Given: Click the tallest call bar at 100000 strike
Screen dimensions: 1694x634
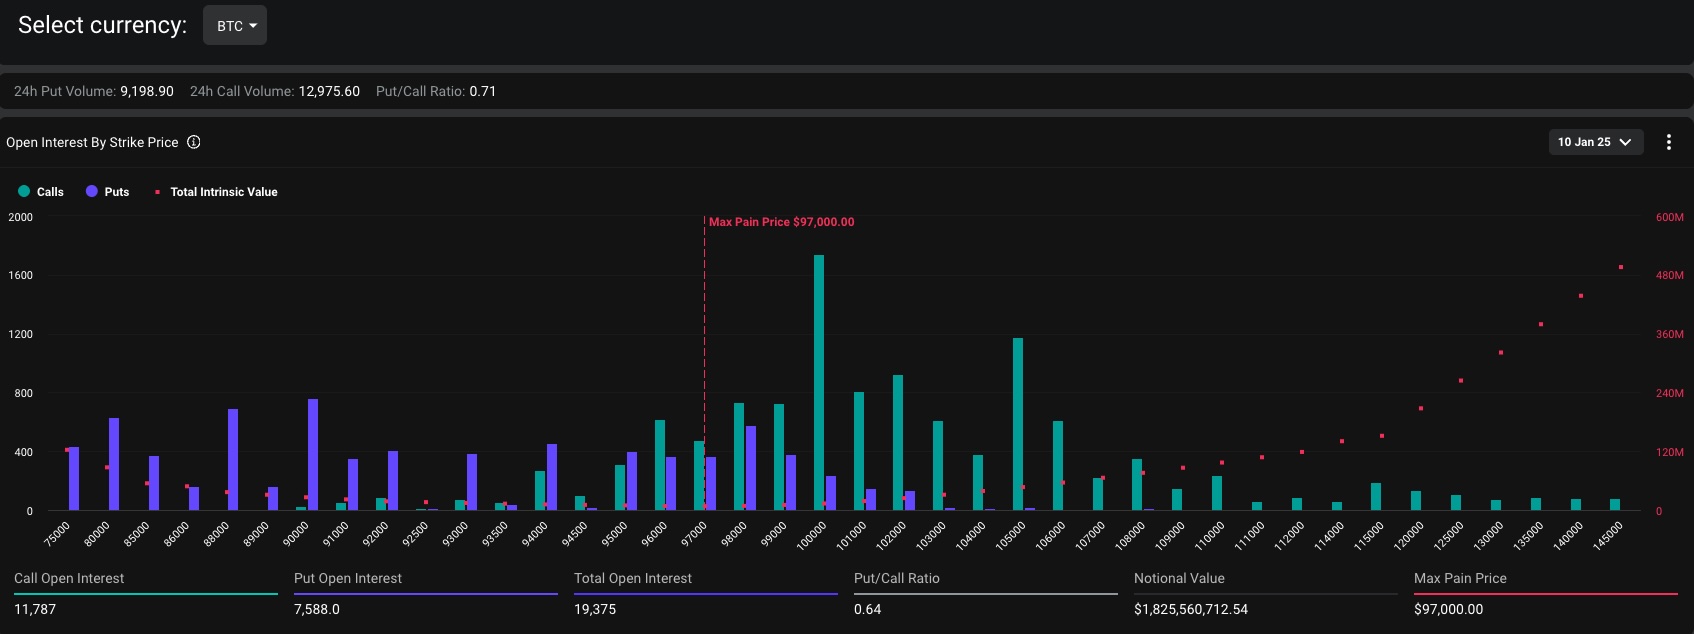Looking at the screenshot, I should [819, 382].
